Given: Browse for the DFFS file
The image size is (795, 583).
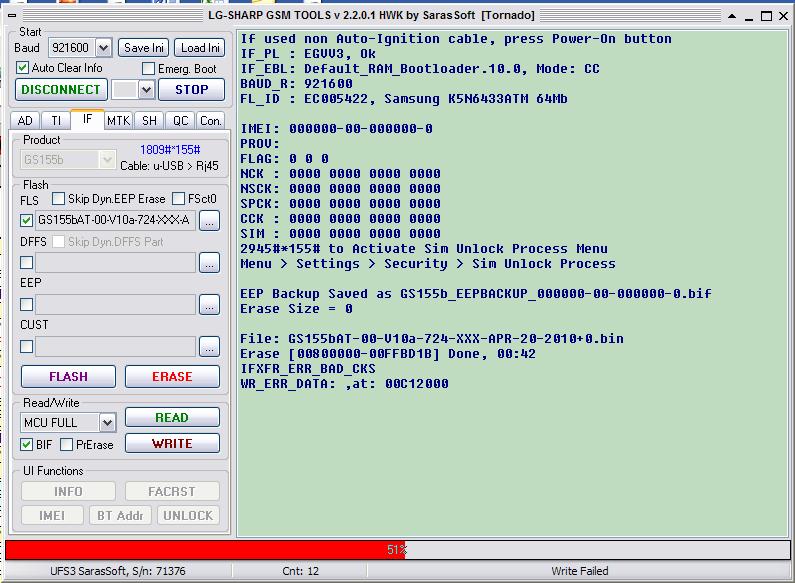Looking at the screenshot, I should click(x=209, y=263).
